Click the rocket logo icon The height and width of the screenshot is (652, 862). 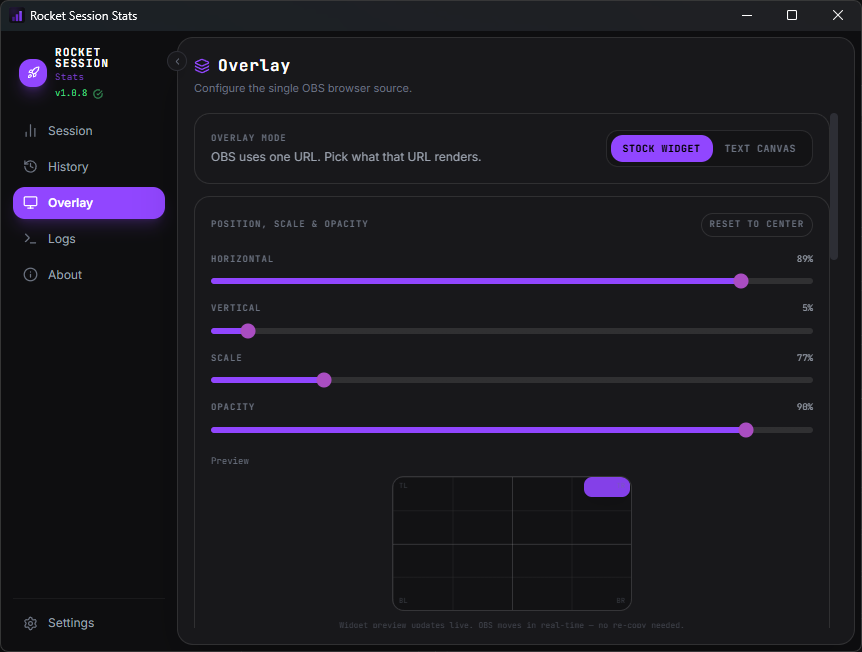[x=33, y=73]
